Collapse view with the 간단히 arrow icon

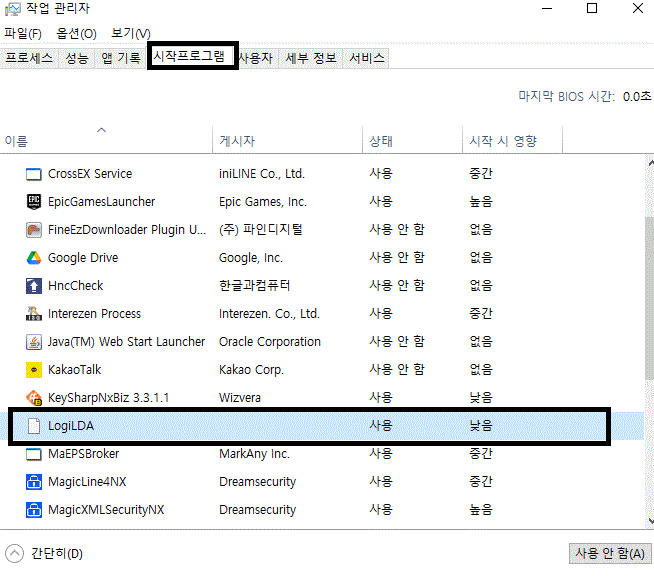click(x=14, y=553)
